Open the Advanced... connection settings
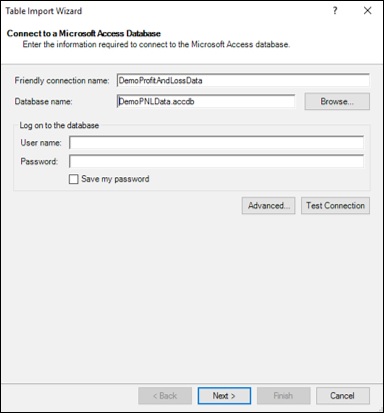This screenshot has width=384, height=413. coord(269,206)
